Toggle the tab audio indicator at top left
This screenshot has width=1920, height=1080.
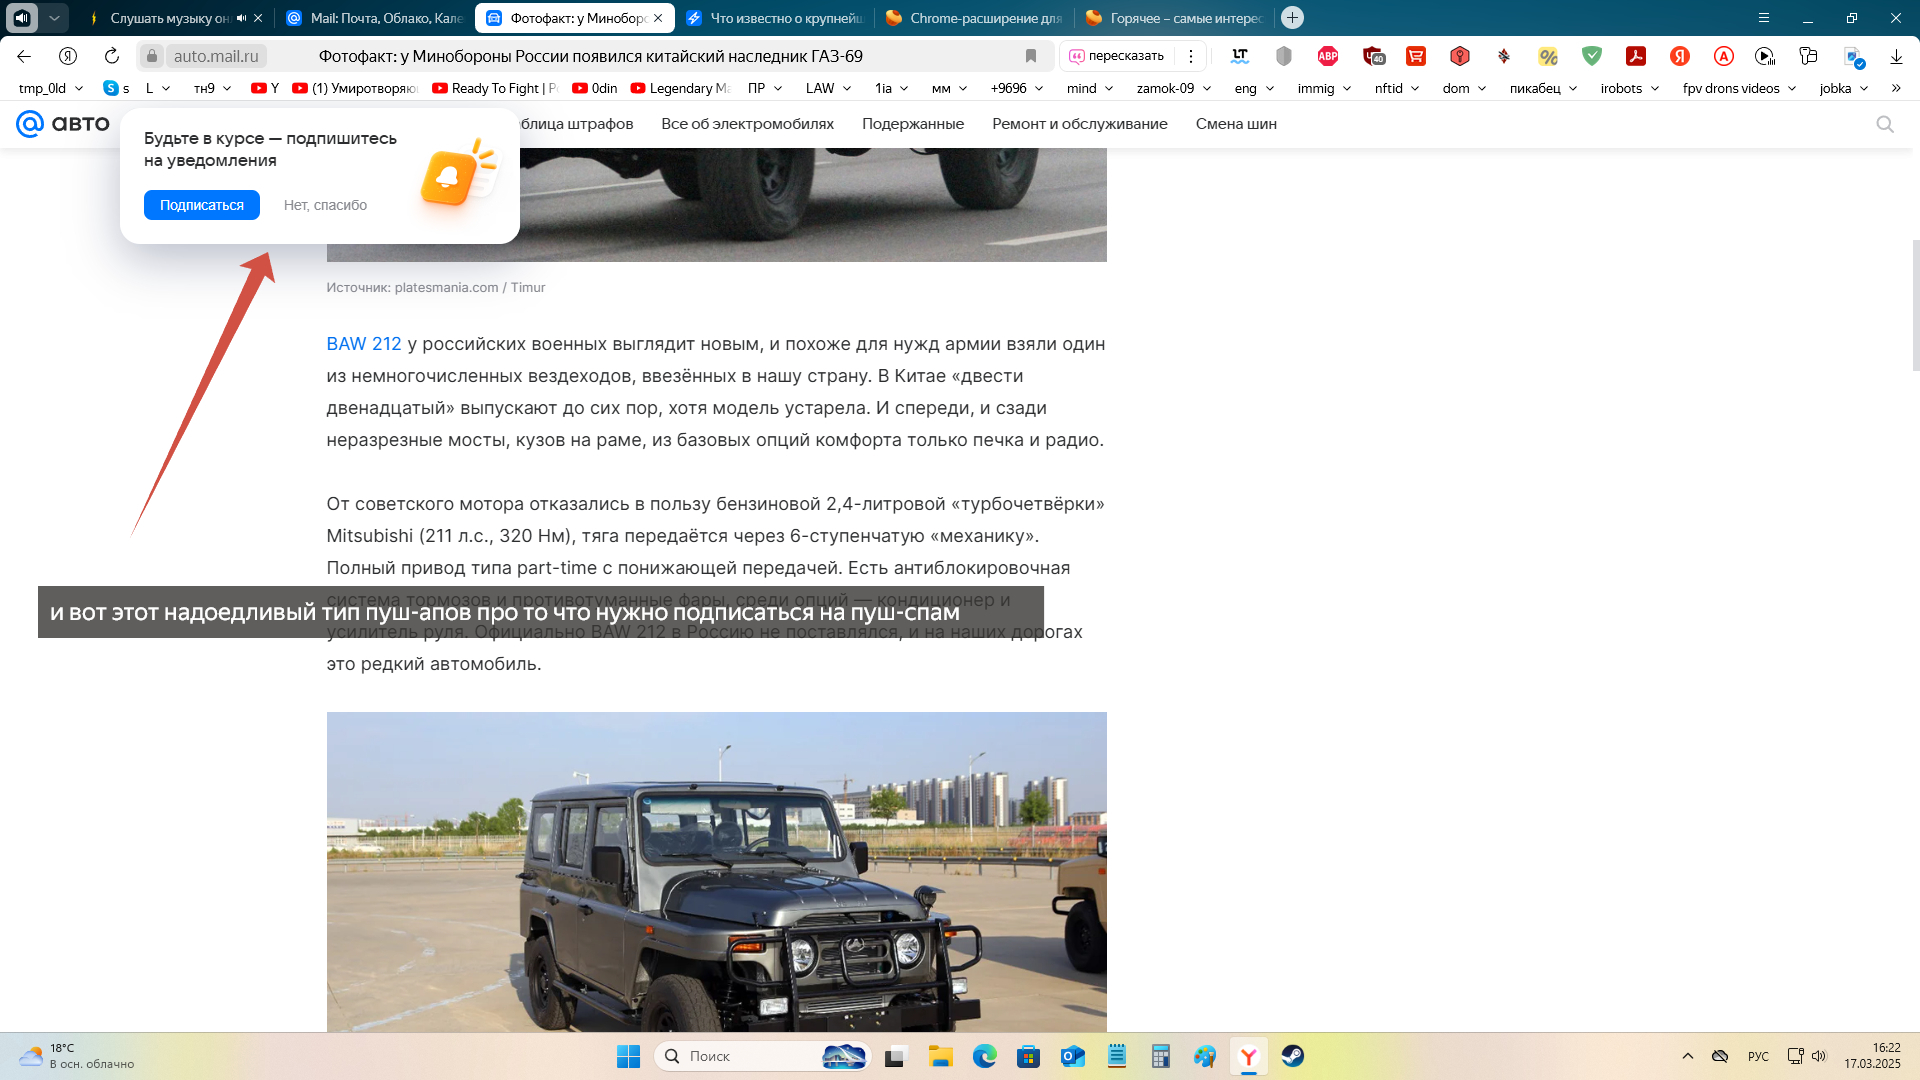[22, 18]
